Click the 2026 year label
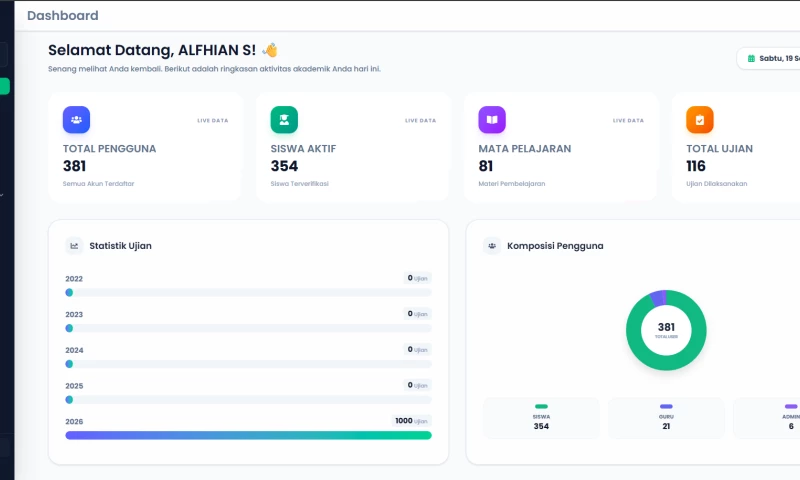Screen dimensions: 800x480 point(74,422)
